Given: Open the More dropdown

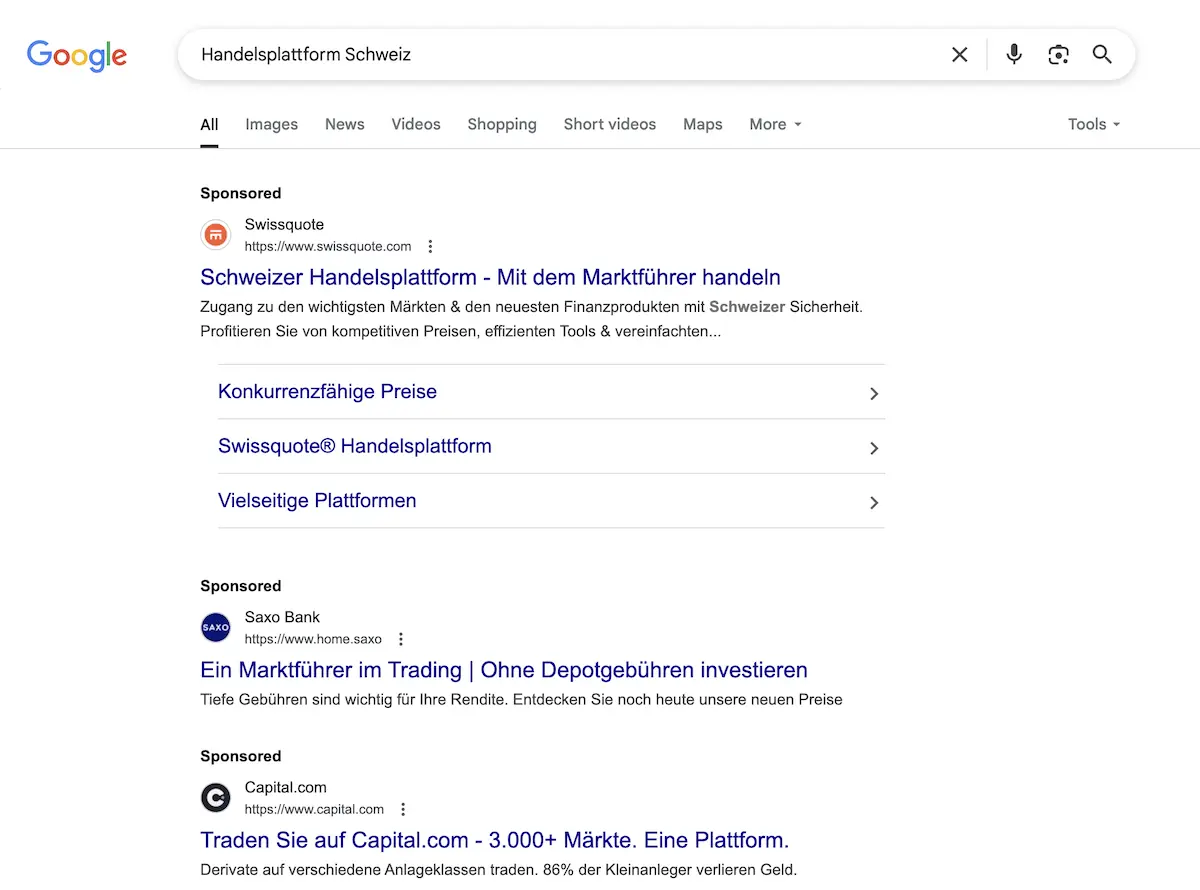Looking at the screenshot, I should tap(776, 124).
